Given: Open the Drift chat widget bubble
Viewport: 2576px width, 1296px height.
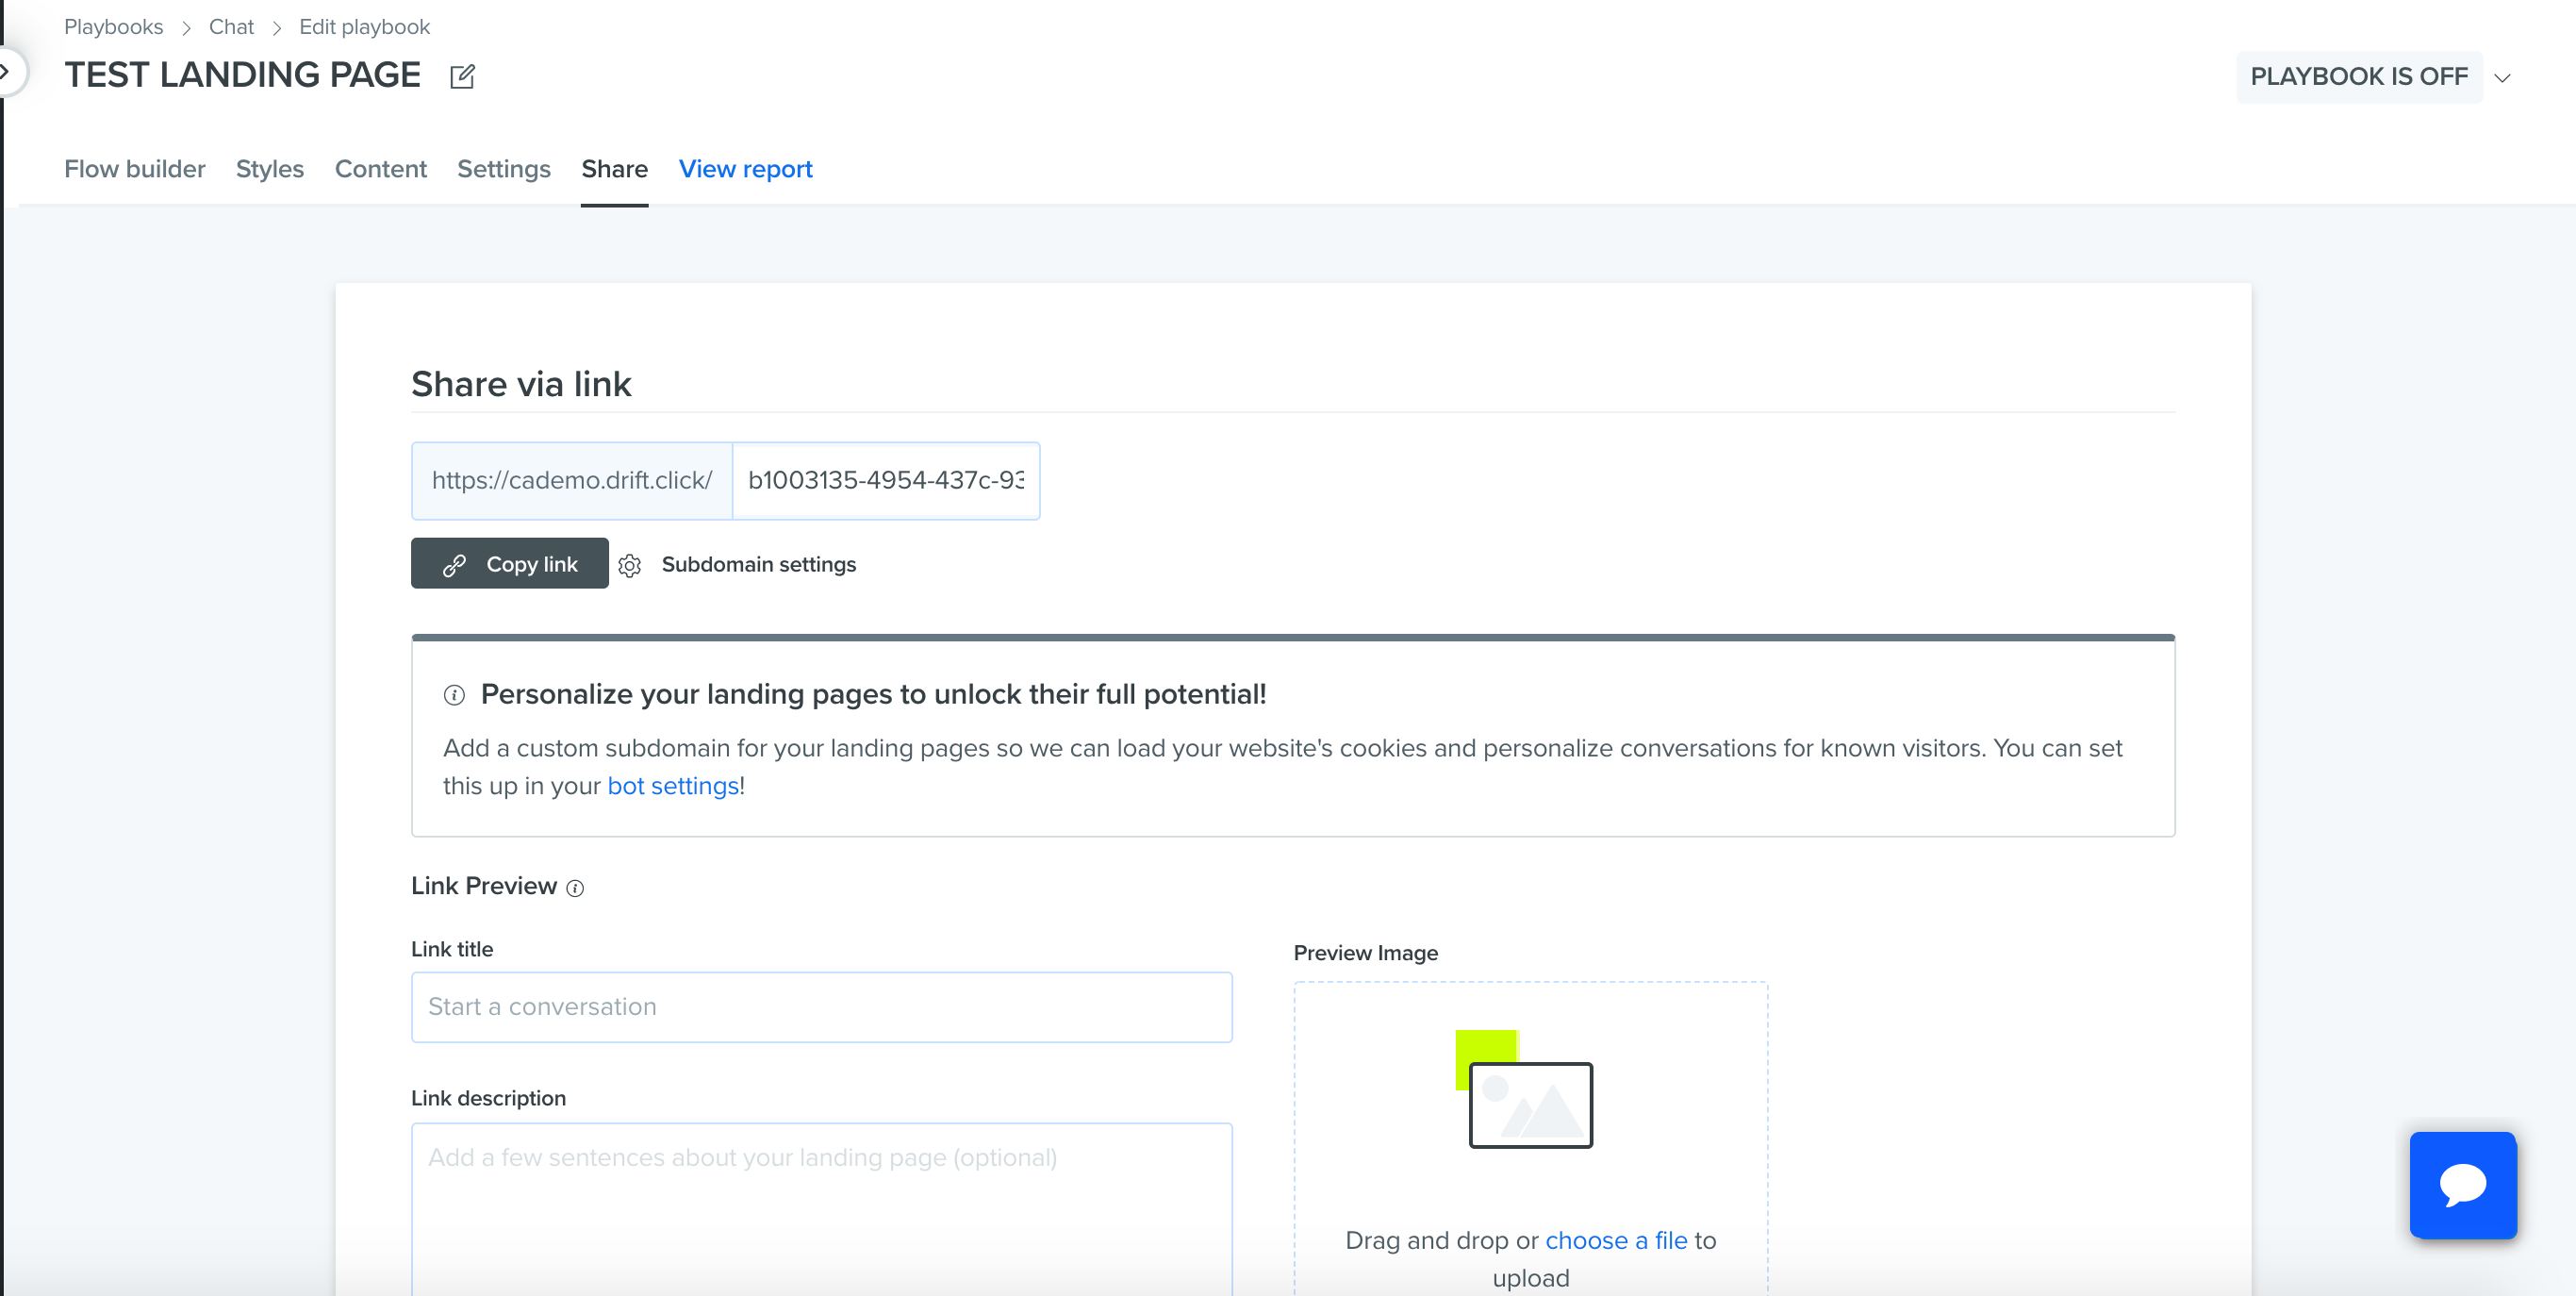Looking at the screenshot, I should (x=2462, y=1185).
